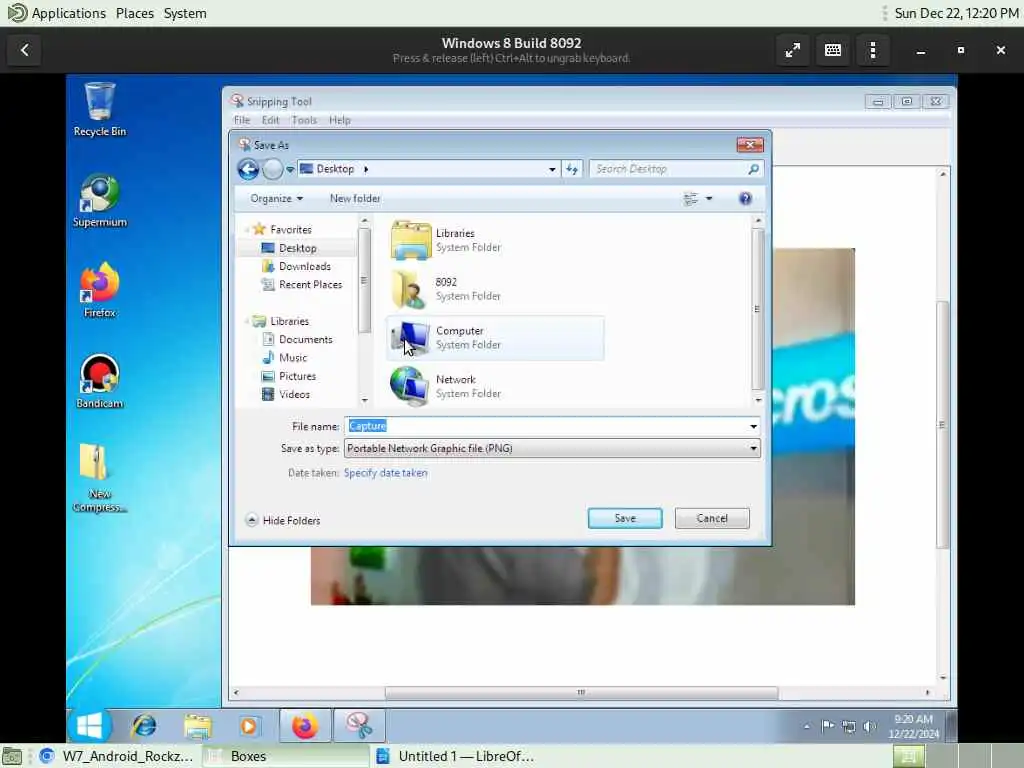Open the System menu in top panel
The image size is (1024, 768).
pyautogui.click(x=185, y=13)
